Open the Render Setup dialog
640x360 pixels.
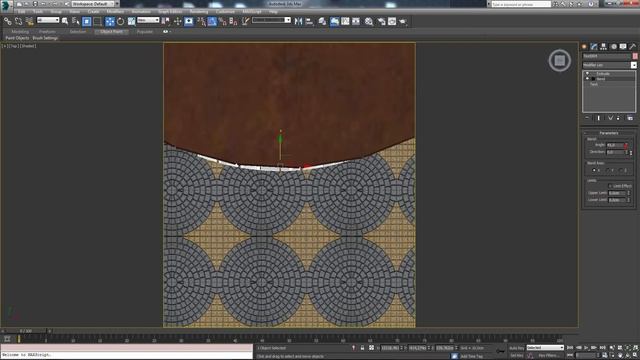point(381,21)
